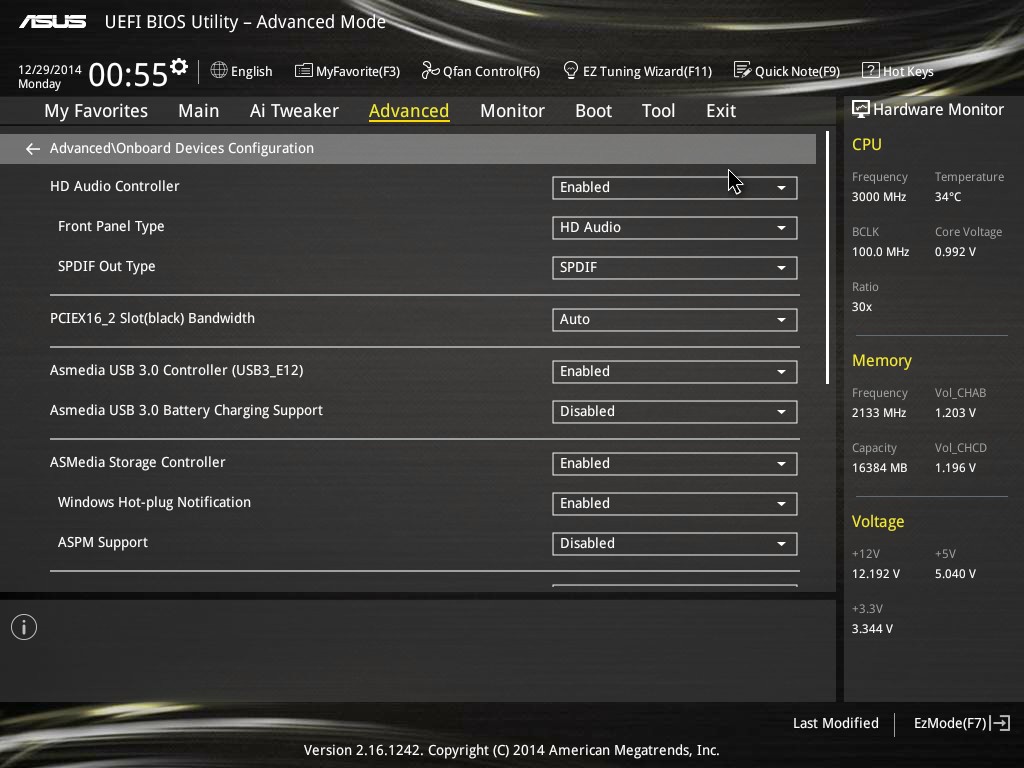Viewport: 1024px width, 768px height.
Task: Click the 3000 MHz CPU frequency value
Action: (x=878, y=197)
